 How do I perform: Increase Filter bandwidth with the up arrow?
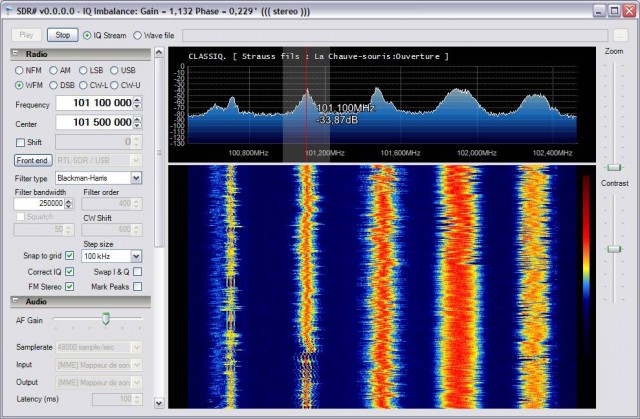69,201
